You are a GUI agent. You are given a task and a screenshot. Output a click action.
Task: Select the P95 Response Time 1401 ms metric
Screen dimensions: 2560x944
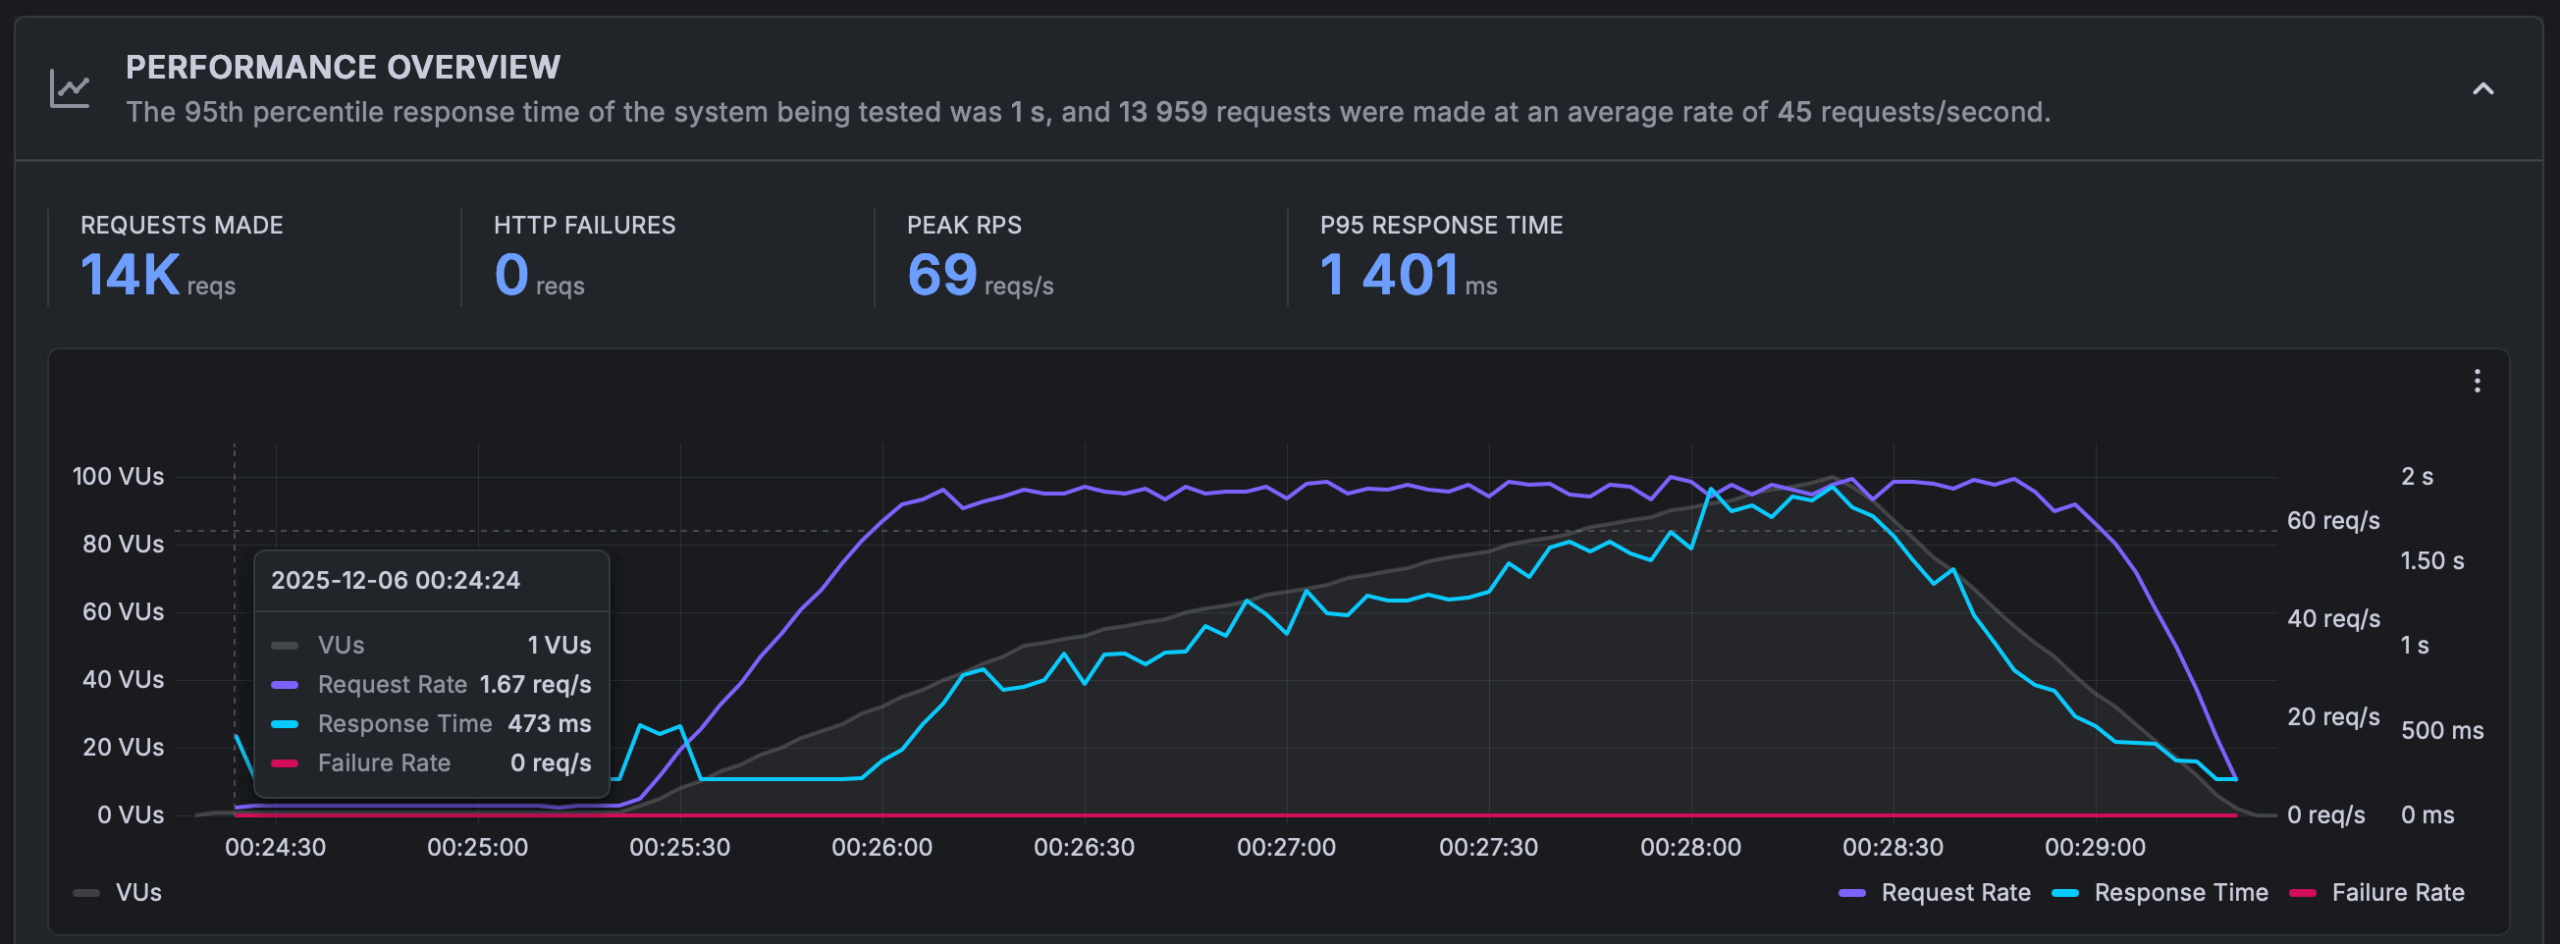[1408, 274]
